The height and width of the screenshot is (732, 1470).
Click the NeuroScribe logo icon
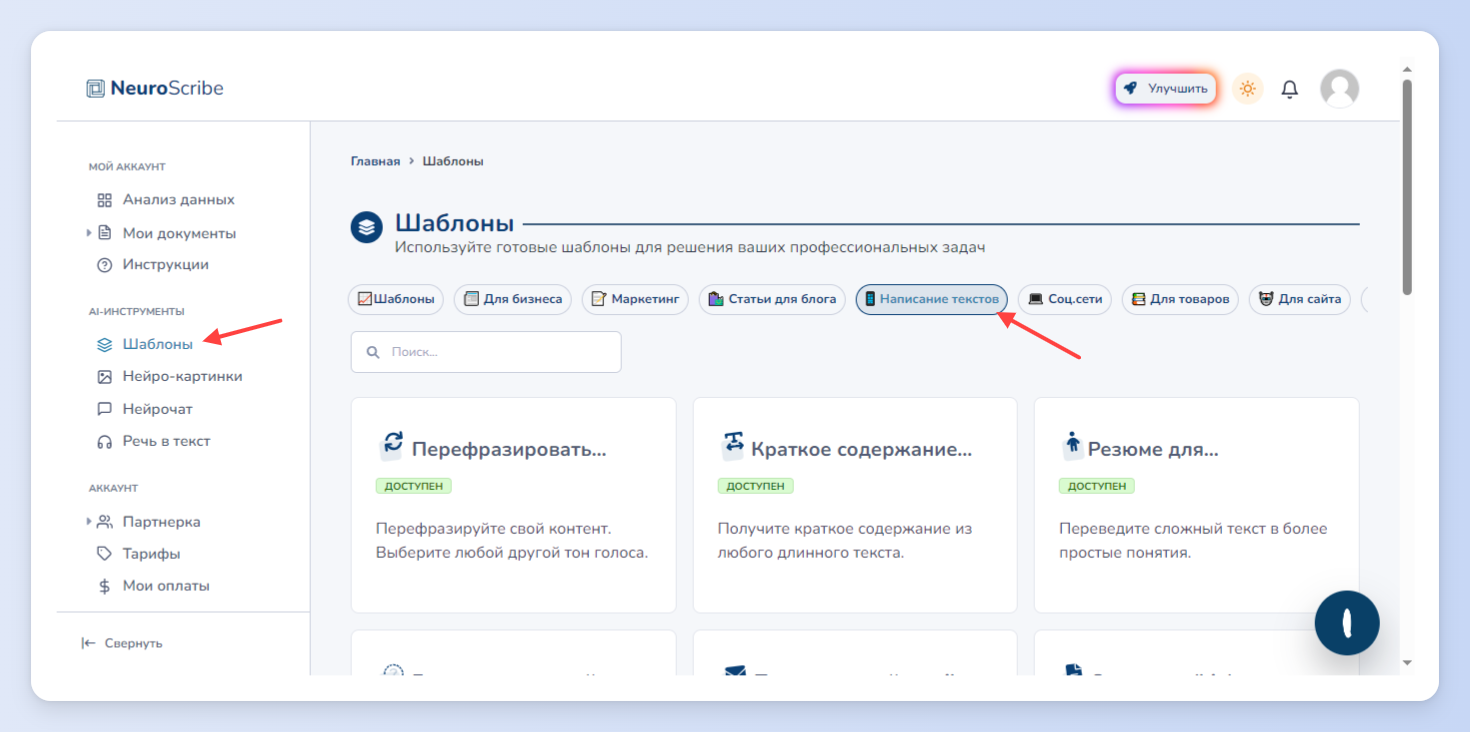coord(96,88)
